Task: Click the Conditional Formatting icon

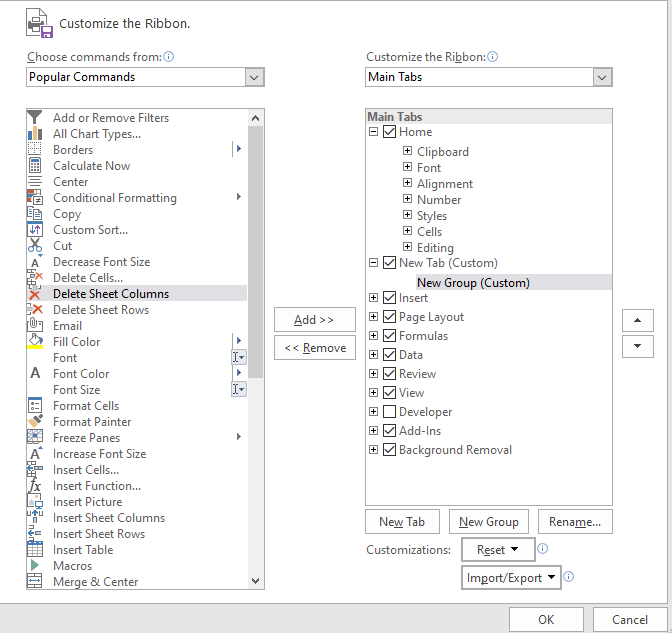Action: 35,198
